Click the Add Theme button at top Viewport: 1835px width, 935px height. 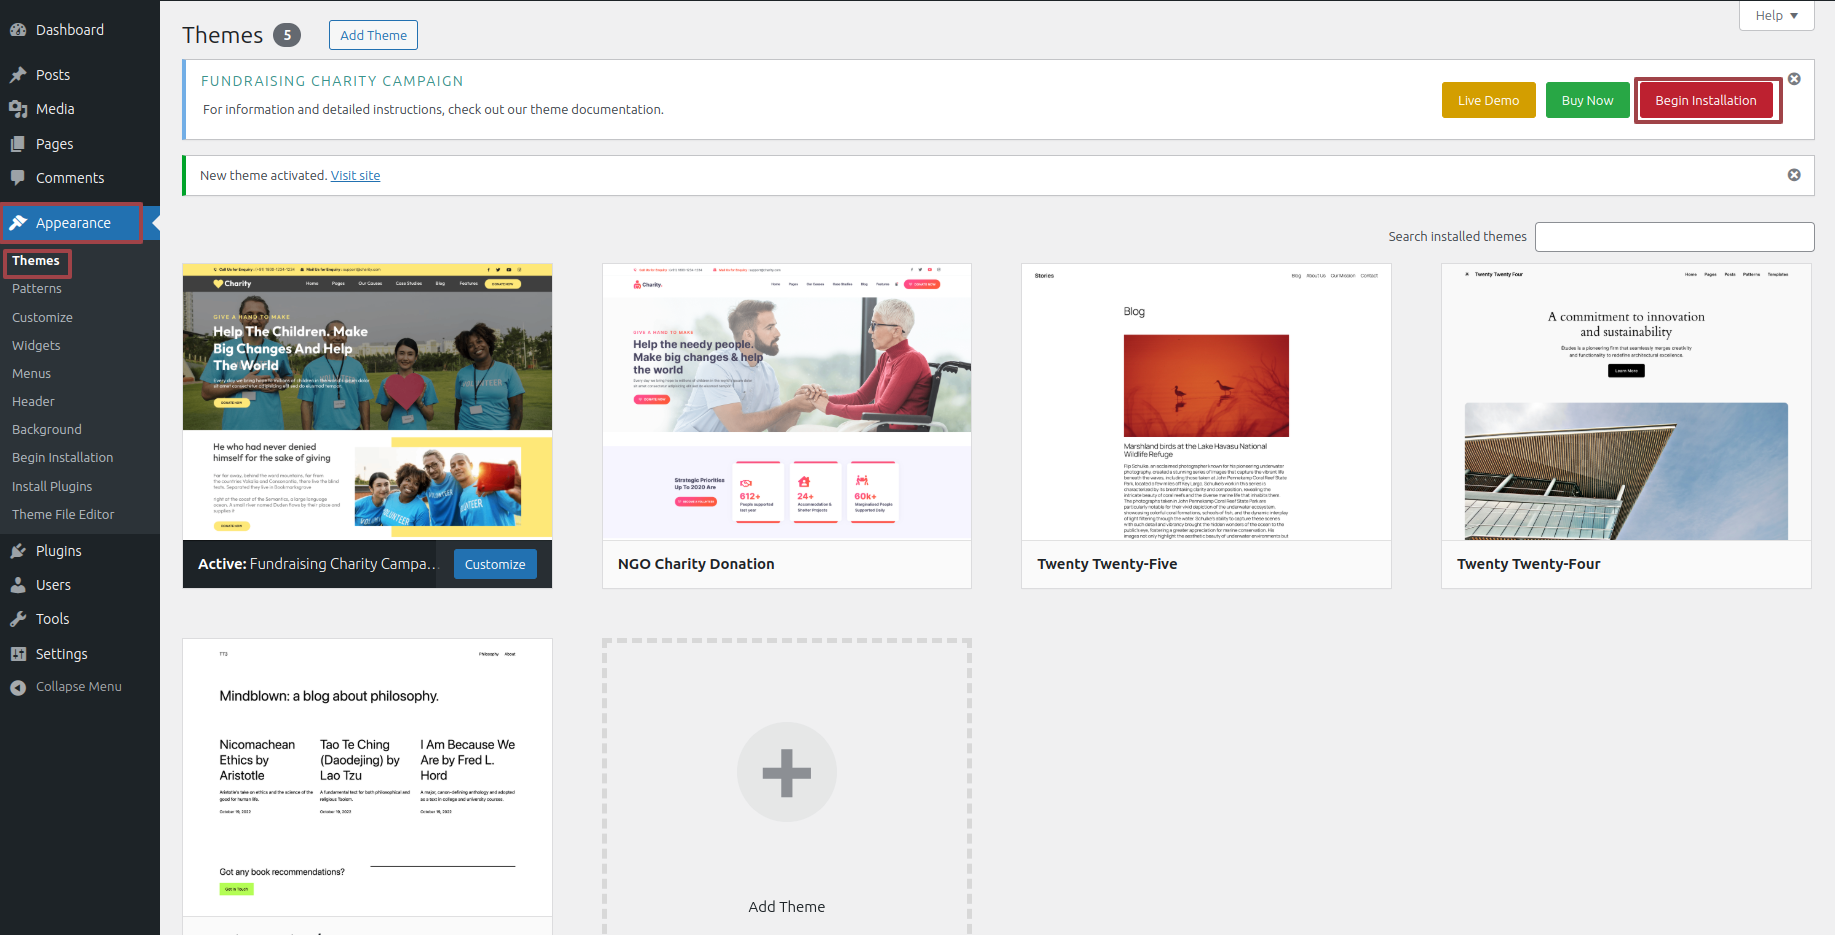pos(373,35)
